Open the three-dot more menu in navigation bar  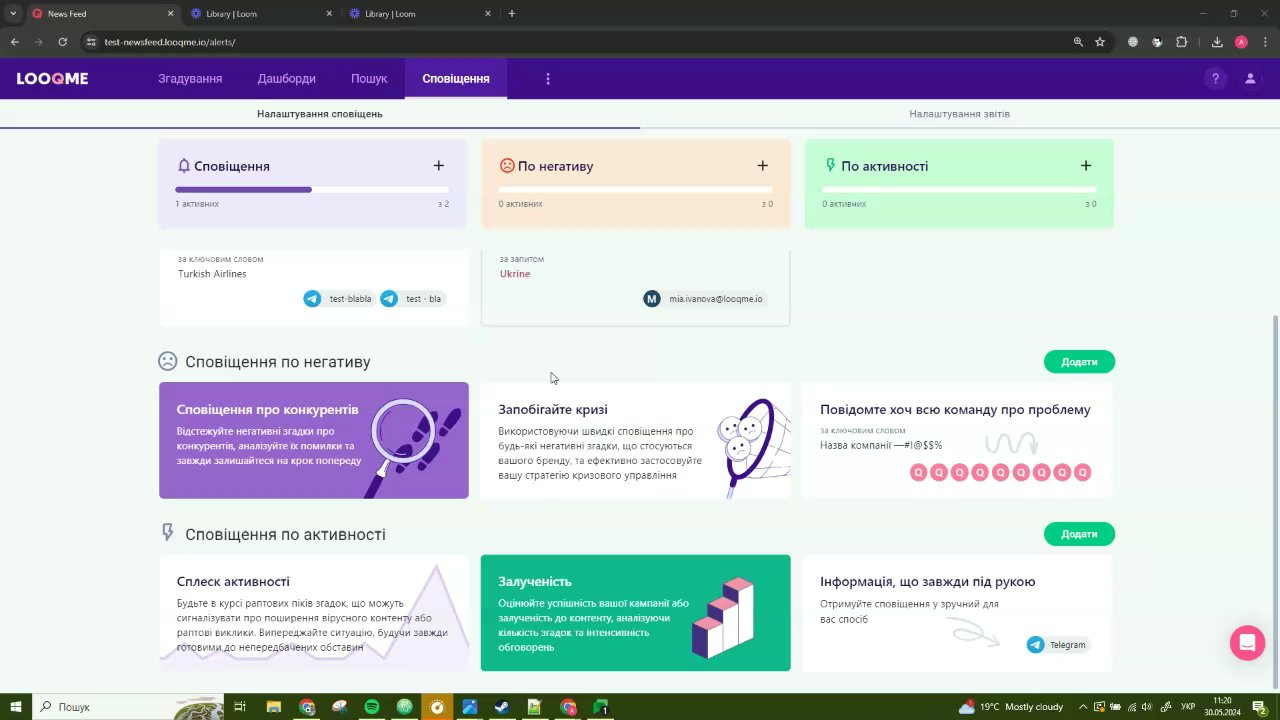pos(547,78)
